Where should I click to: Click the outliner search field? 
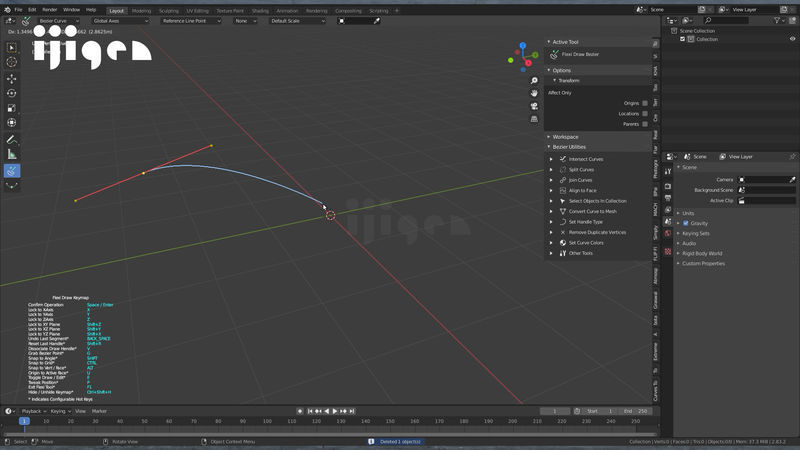726,20
